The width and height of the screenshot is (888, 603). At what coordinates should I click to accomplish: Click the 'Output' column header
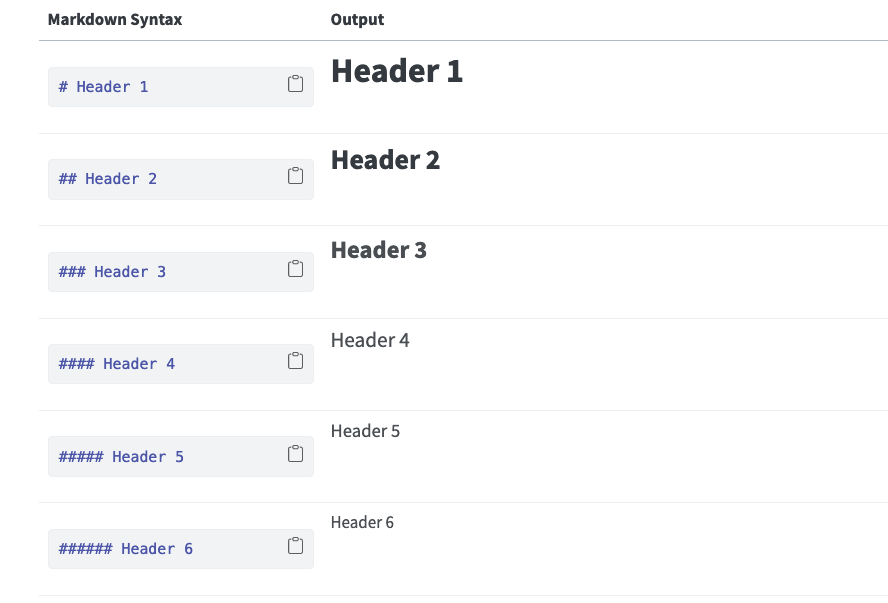[x=357, y=20]
